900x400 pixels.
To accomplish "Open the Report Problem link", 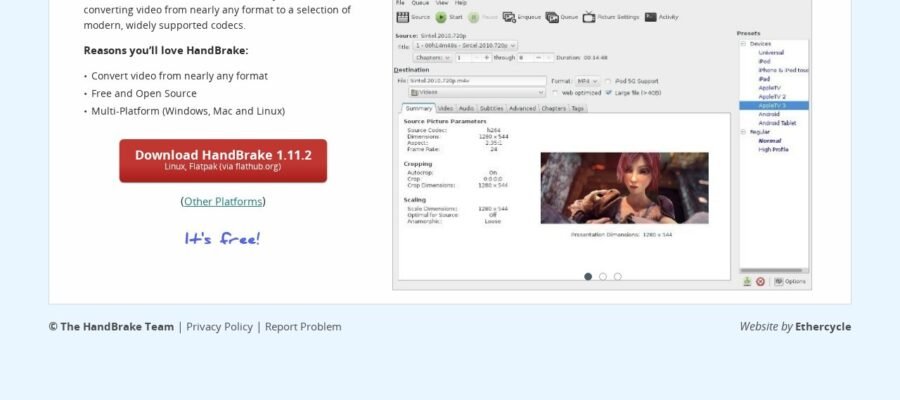I will click(303, 327).
